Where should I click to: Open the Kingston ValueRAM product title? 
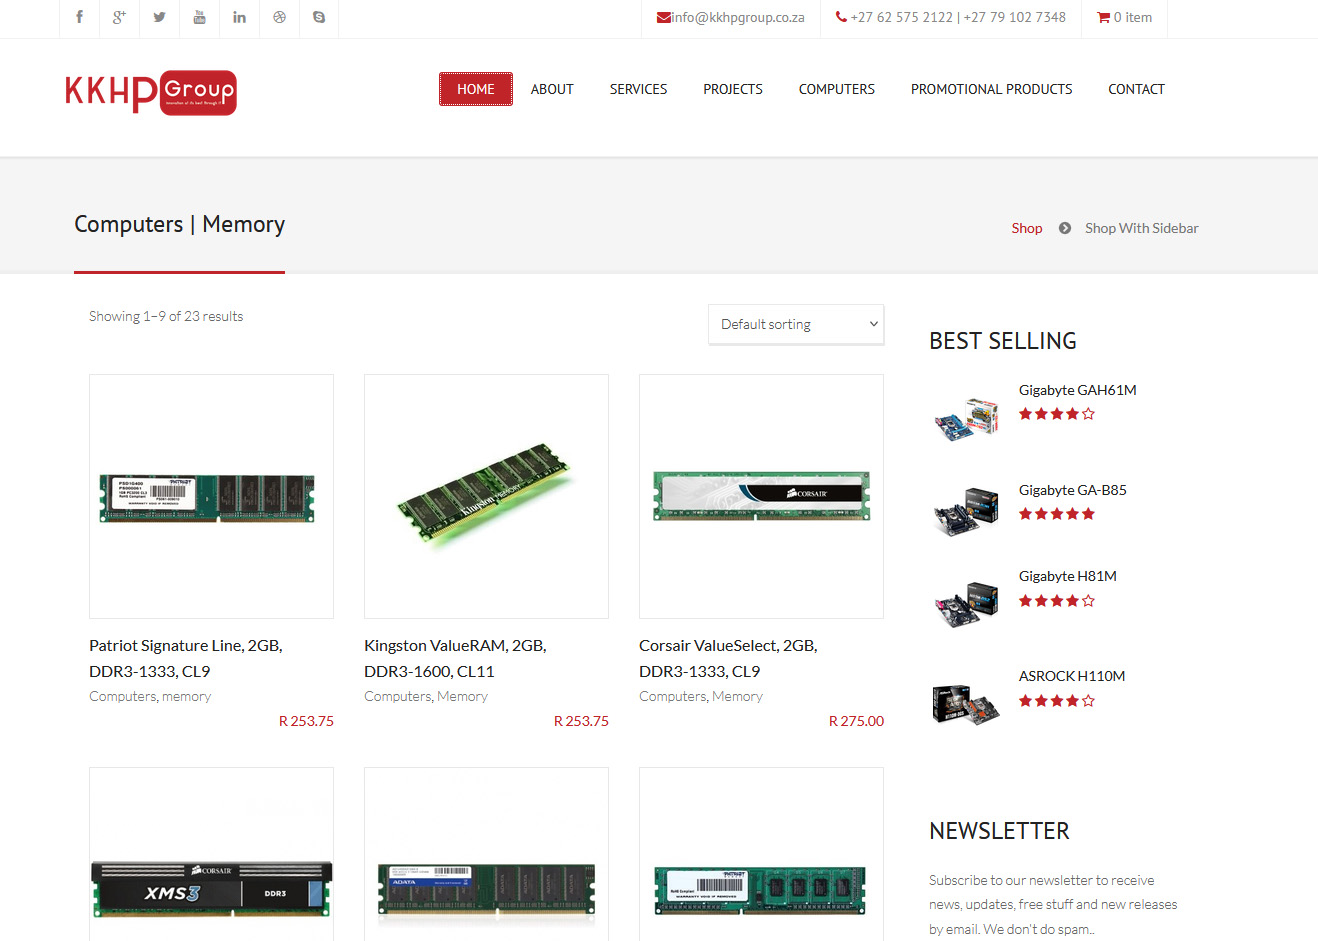[455, 658]
